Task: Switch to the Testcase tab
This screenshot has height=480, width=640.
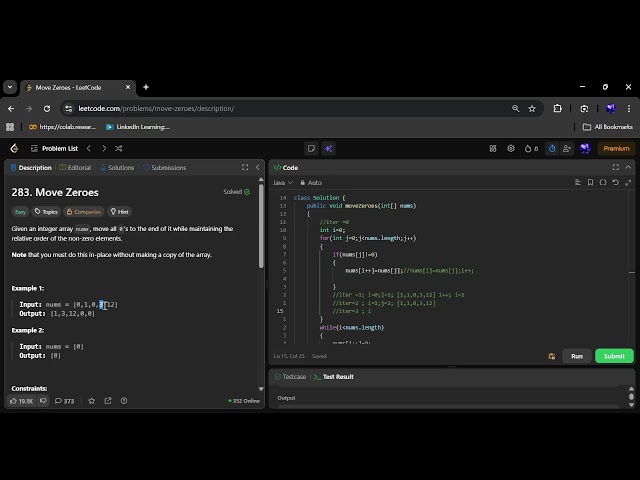Action: [x=290, y=377]
